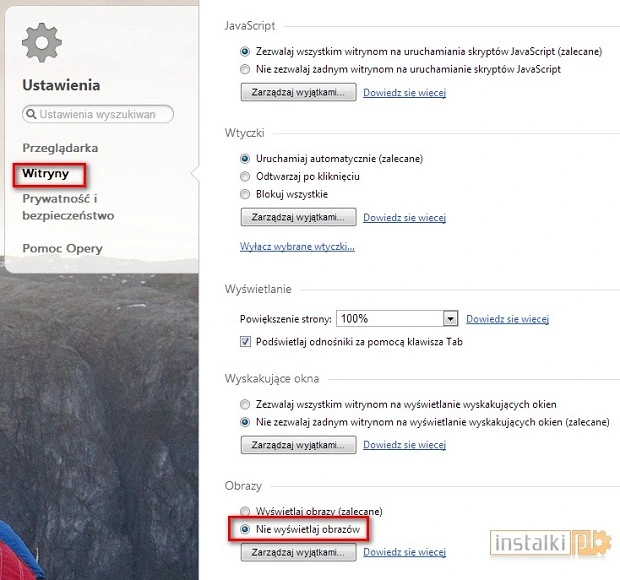
Task: Click the instalki watermark logo
Action: (x=550, y=543)
